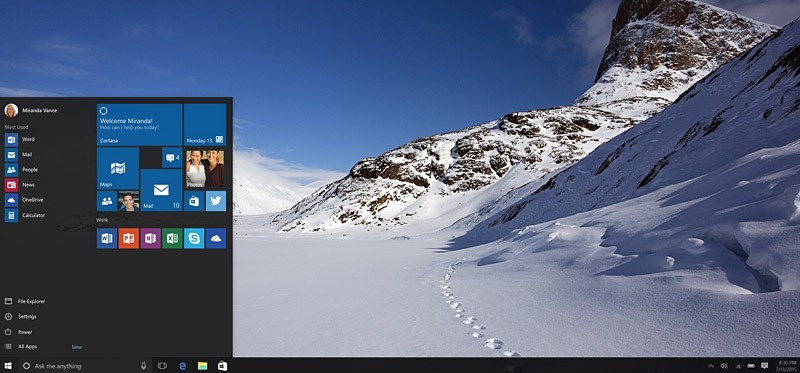800x373 pixels.
Task: Open the Twitter tile
Action: click(x=216, y=201)
